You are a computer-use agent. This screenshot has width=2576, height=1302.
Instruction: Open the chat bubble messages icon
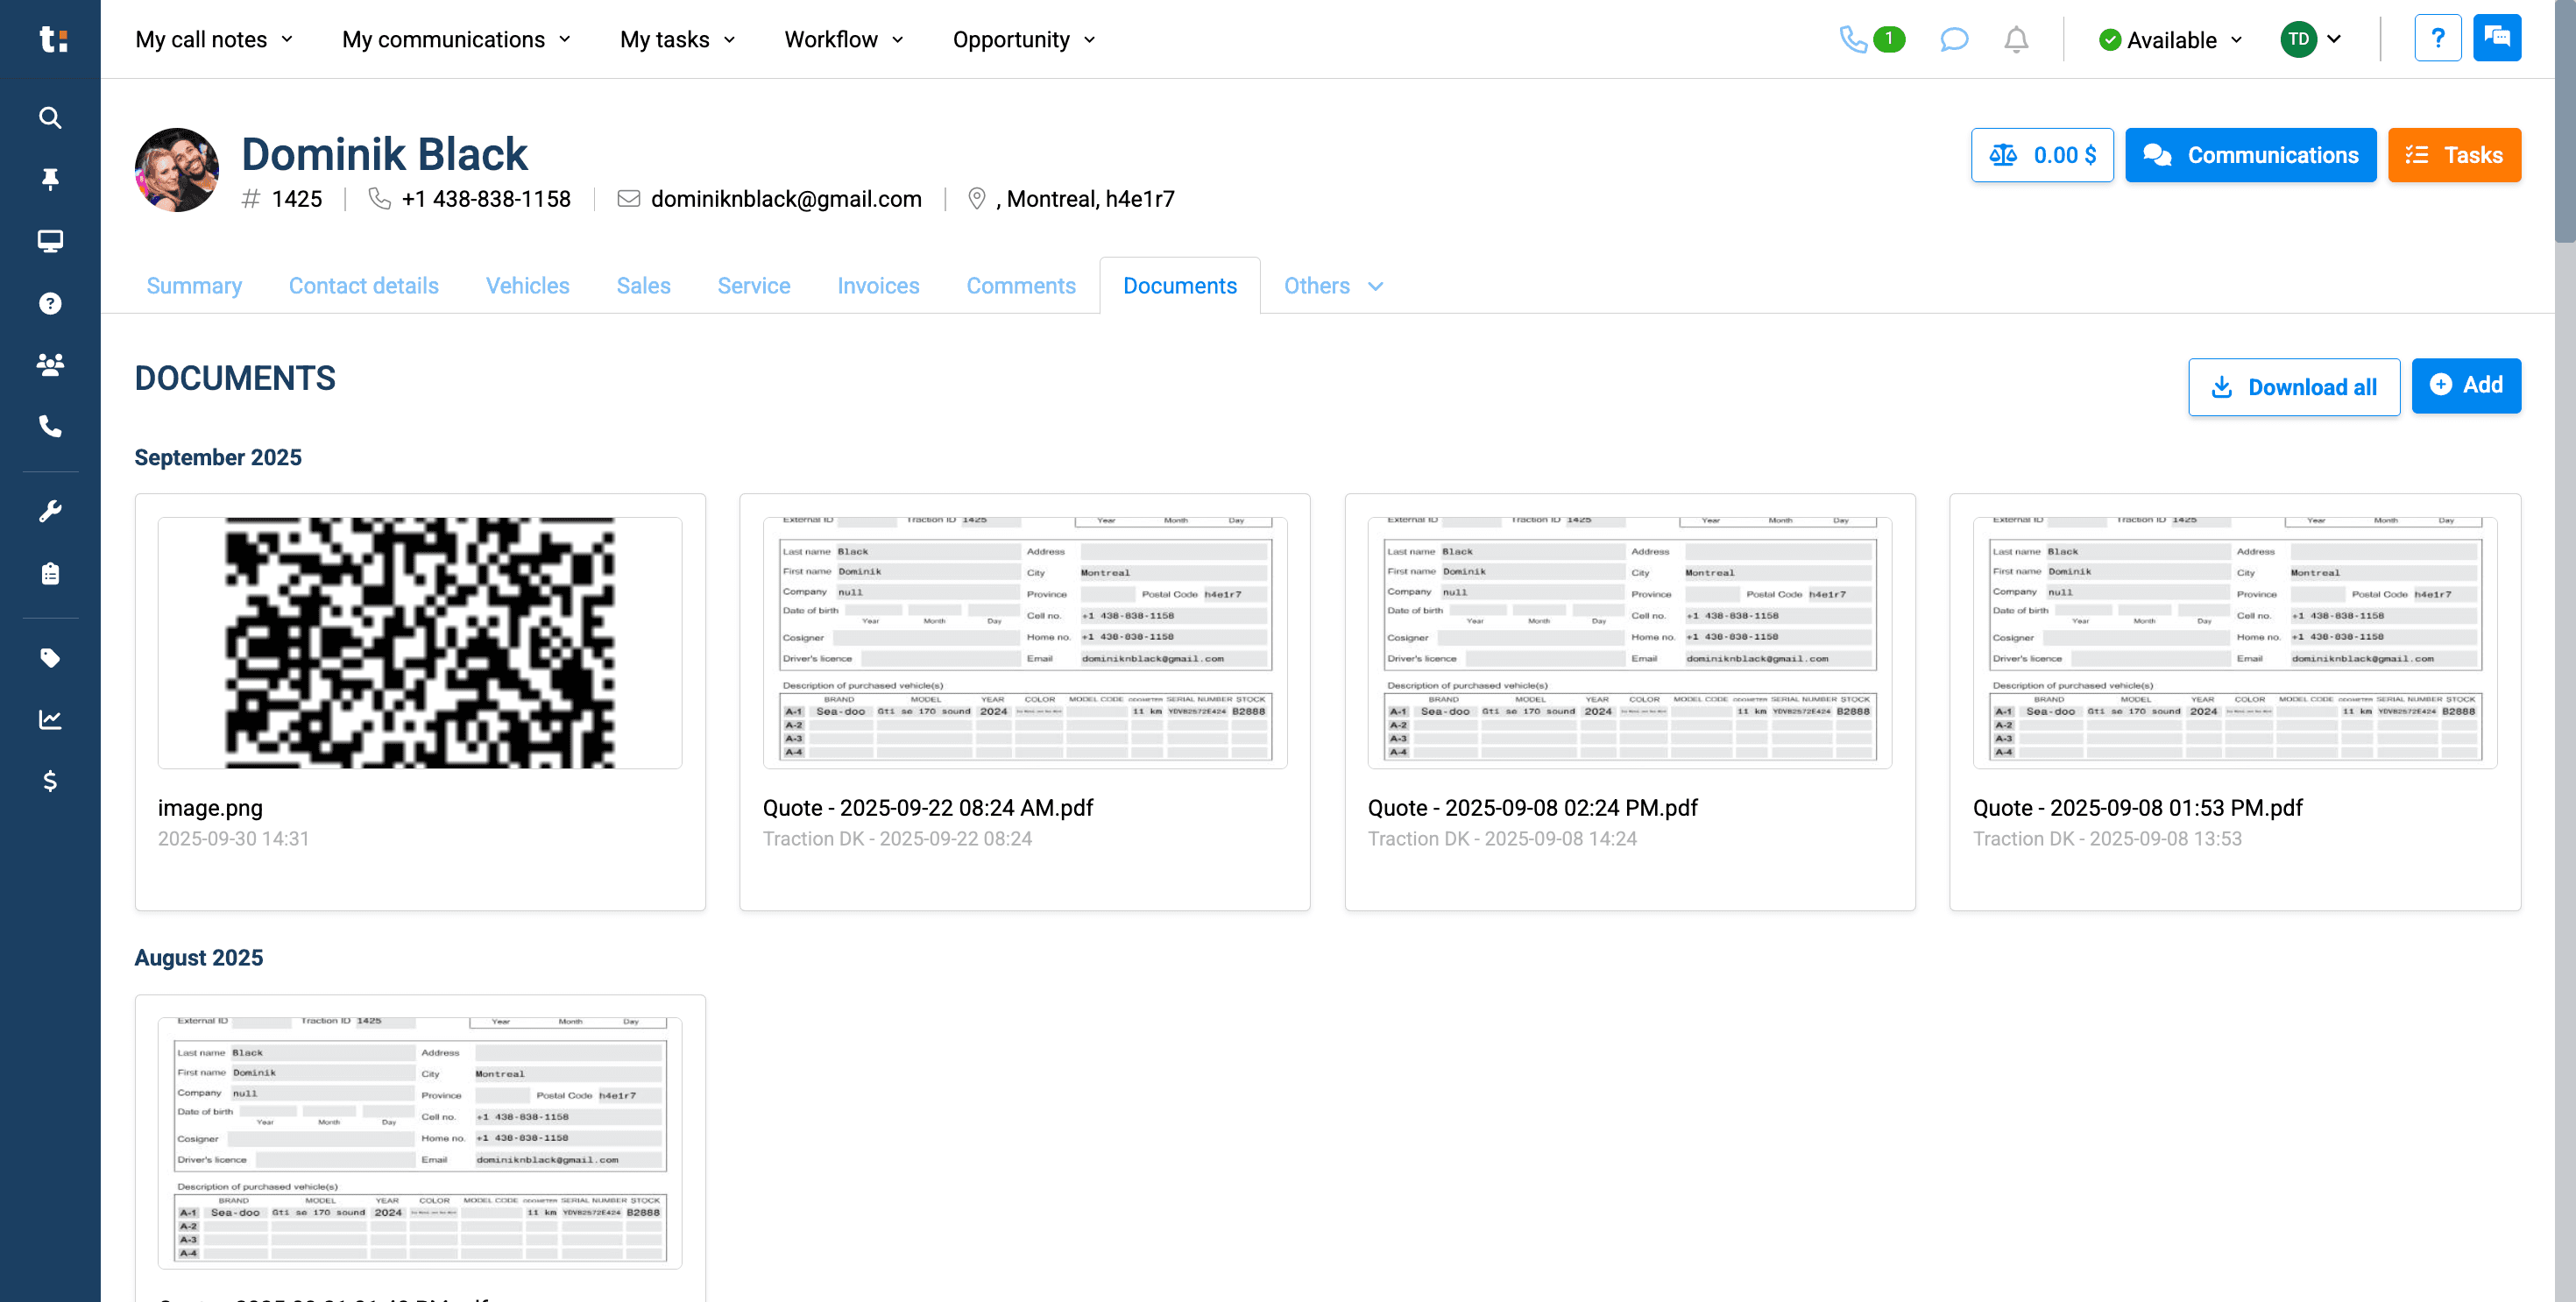coord(1954,39)
